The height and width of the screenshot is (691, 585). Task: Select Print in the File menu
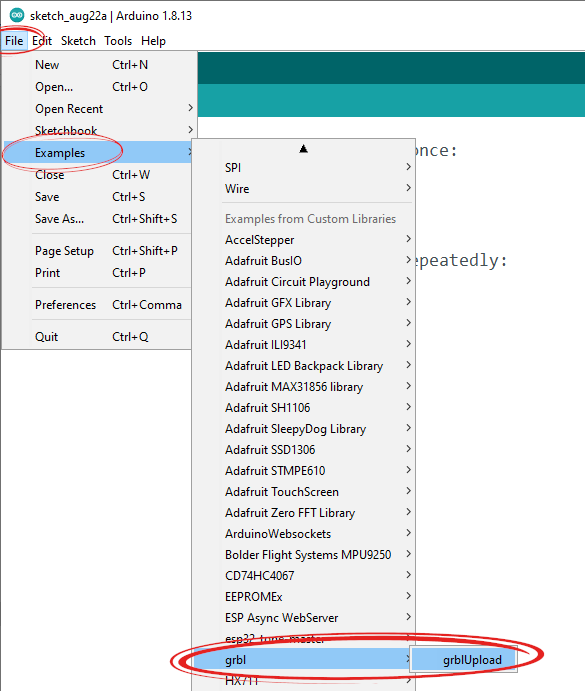tap(98, 273)
